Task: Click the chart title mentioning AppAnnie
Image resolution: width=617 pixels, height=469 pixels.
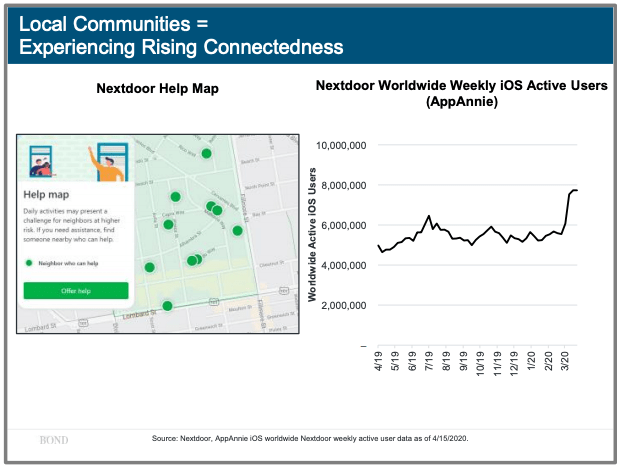Action: (x=461, y=94)
